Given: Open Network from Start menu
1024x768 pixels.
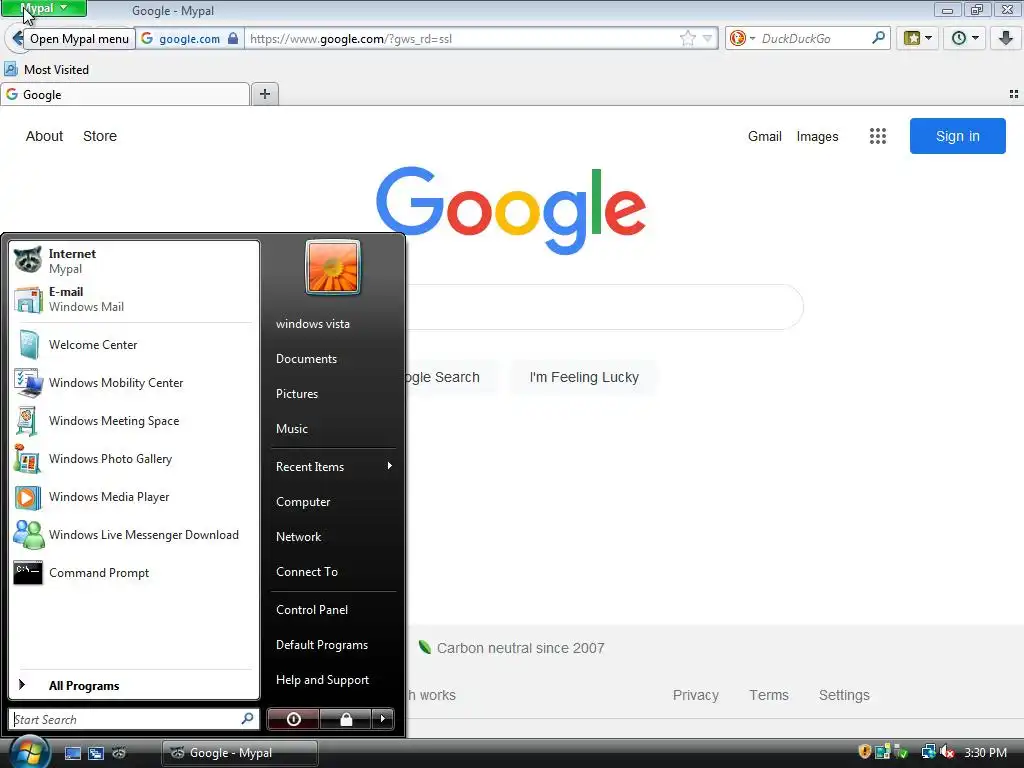Looking at the screenshot, I should 332,537.
